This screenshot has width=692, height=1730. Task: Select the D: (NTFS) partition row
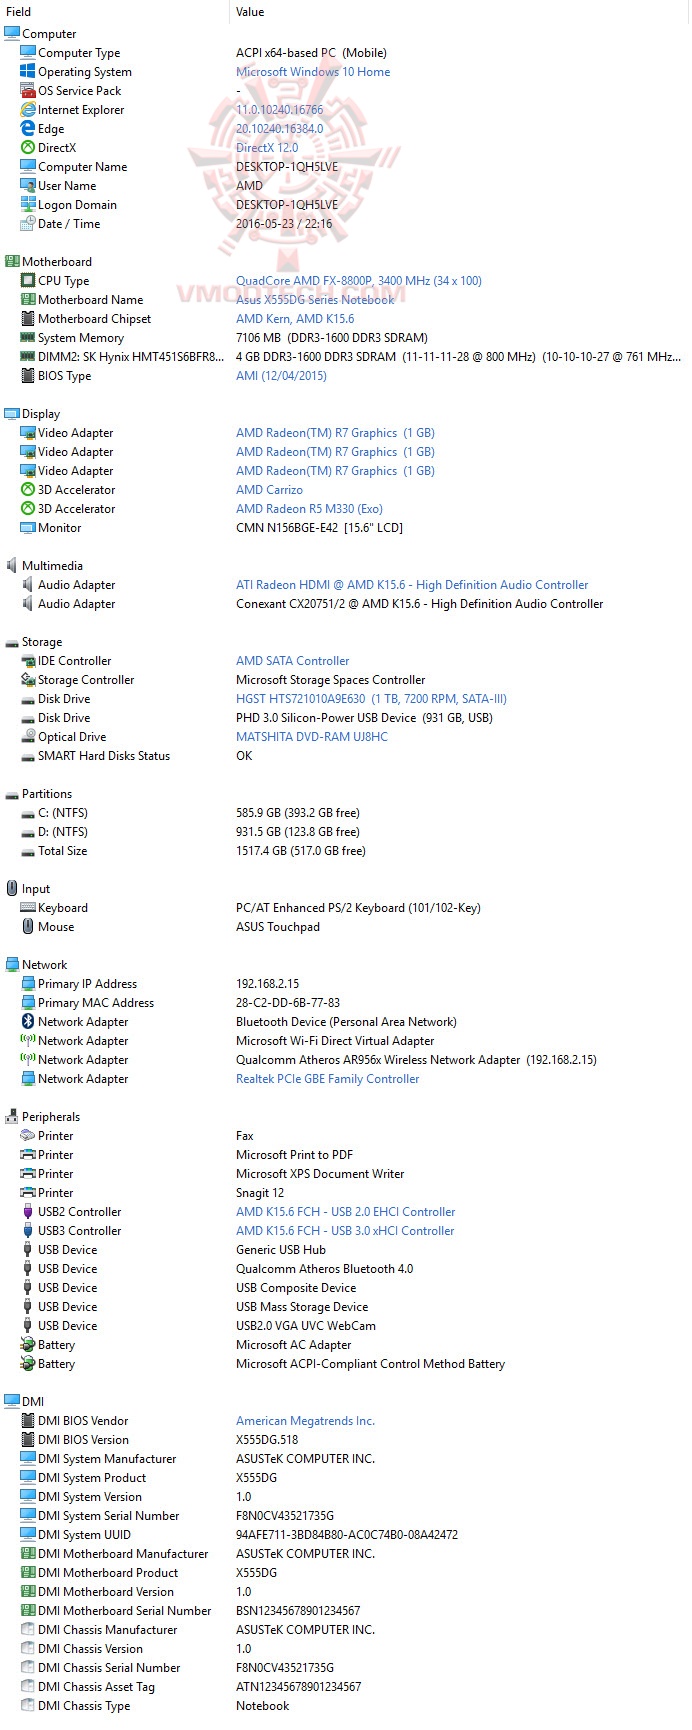346,832
